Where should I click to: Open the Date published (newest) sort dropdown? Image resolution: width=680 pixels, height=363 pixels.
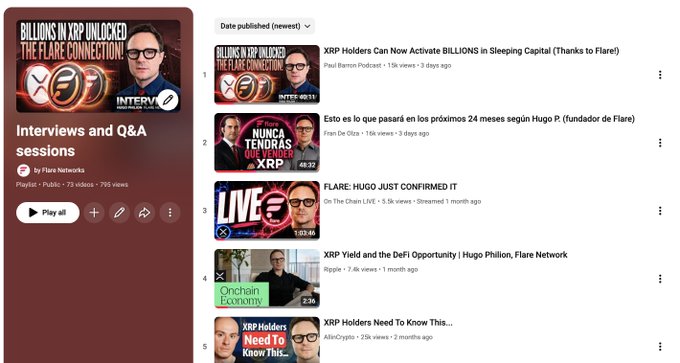(x=265, y=26)
